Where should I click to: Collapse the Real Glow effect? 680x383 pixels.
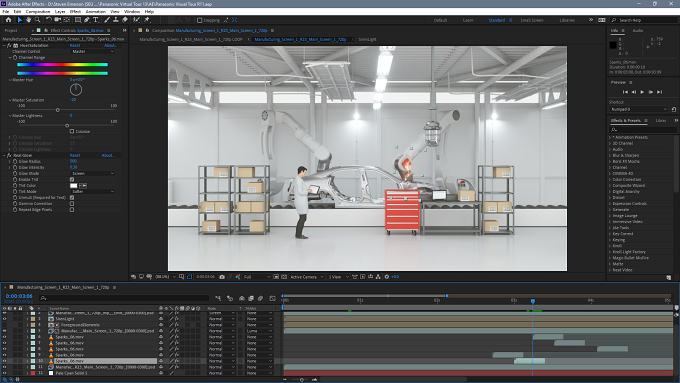pyautogui.click(x=4, y=155)
